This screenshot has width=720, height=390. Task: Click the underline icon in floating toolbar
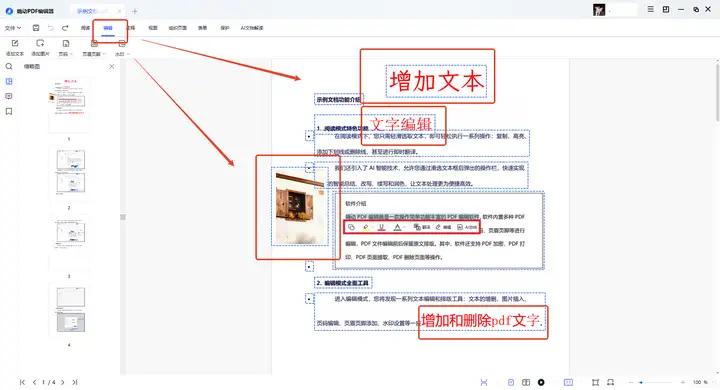point(381,227)
